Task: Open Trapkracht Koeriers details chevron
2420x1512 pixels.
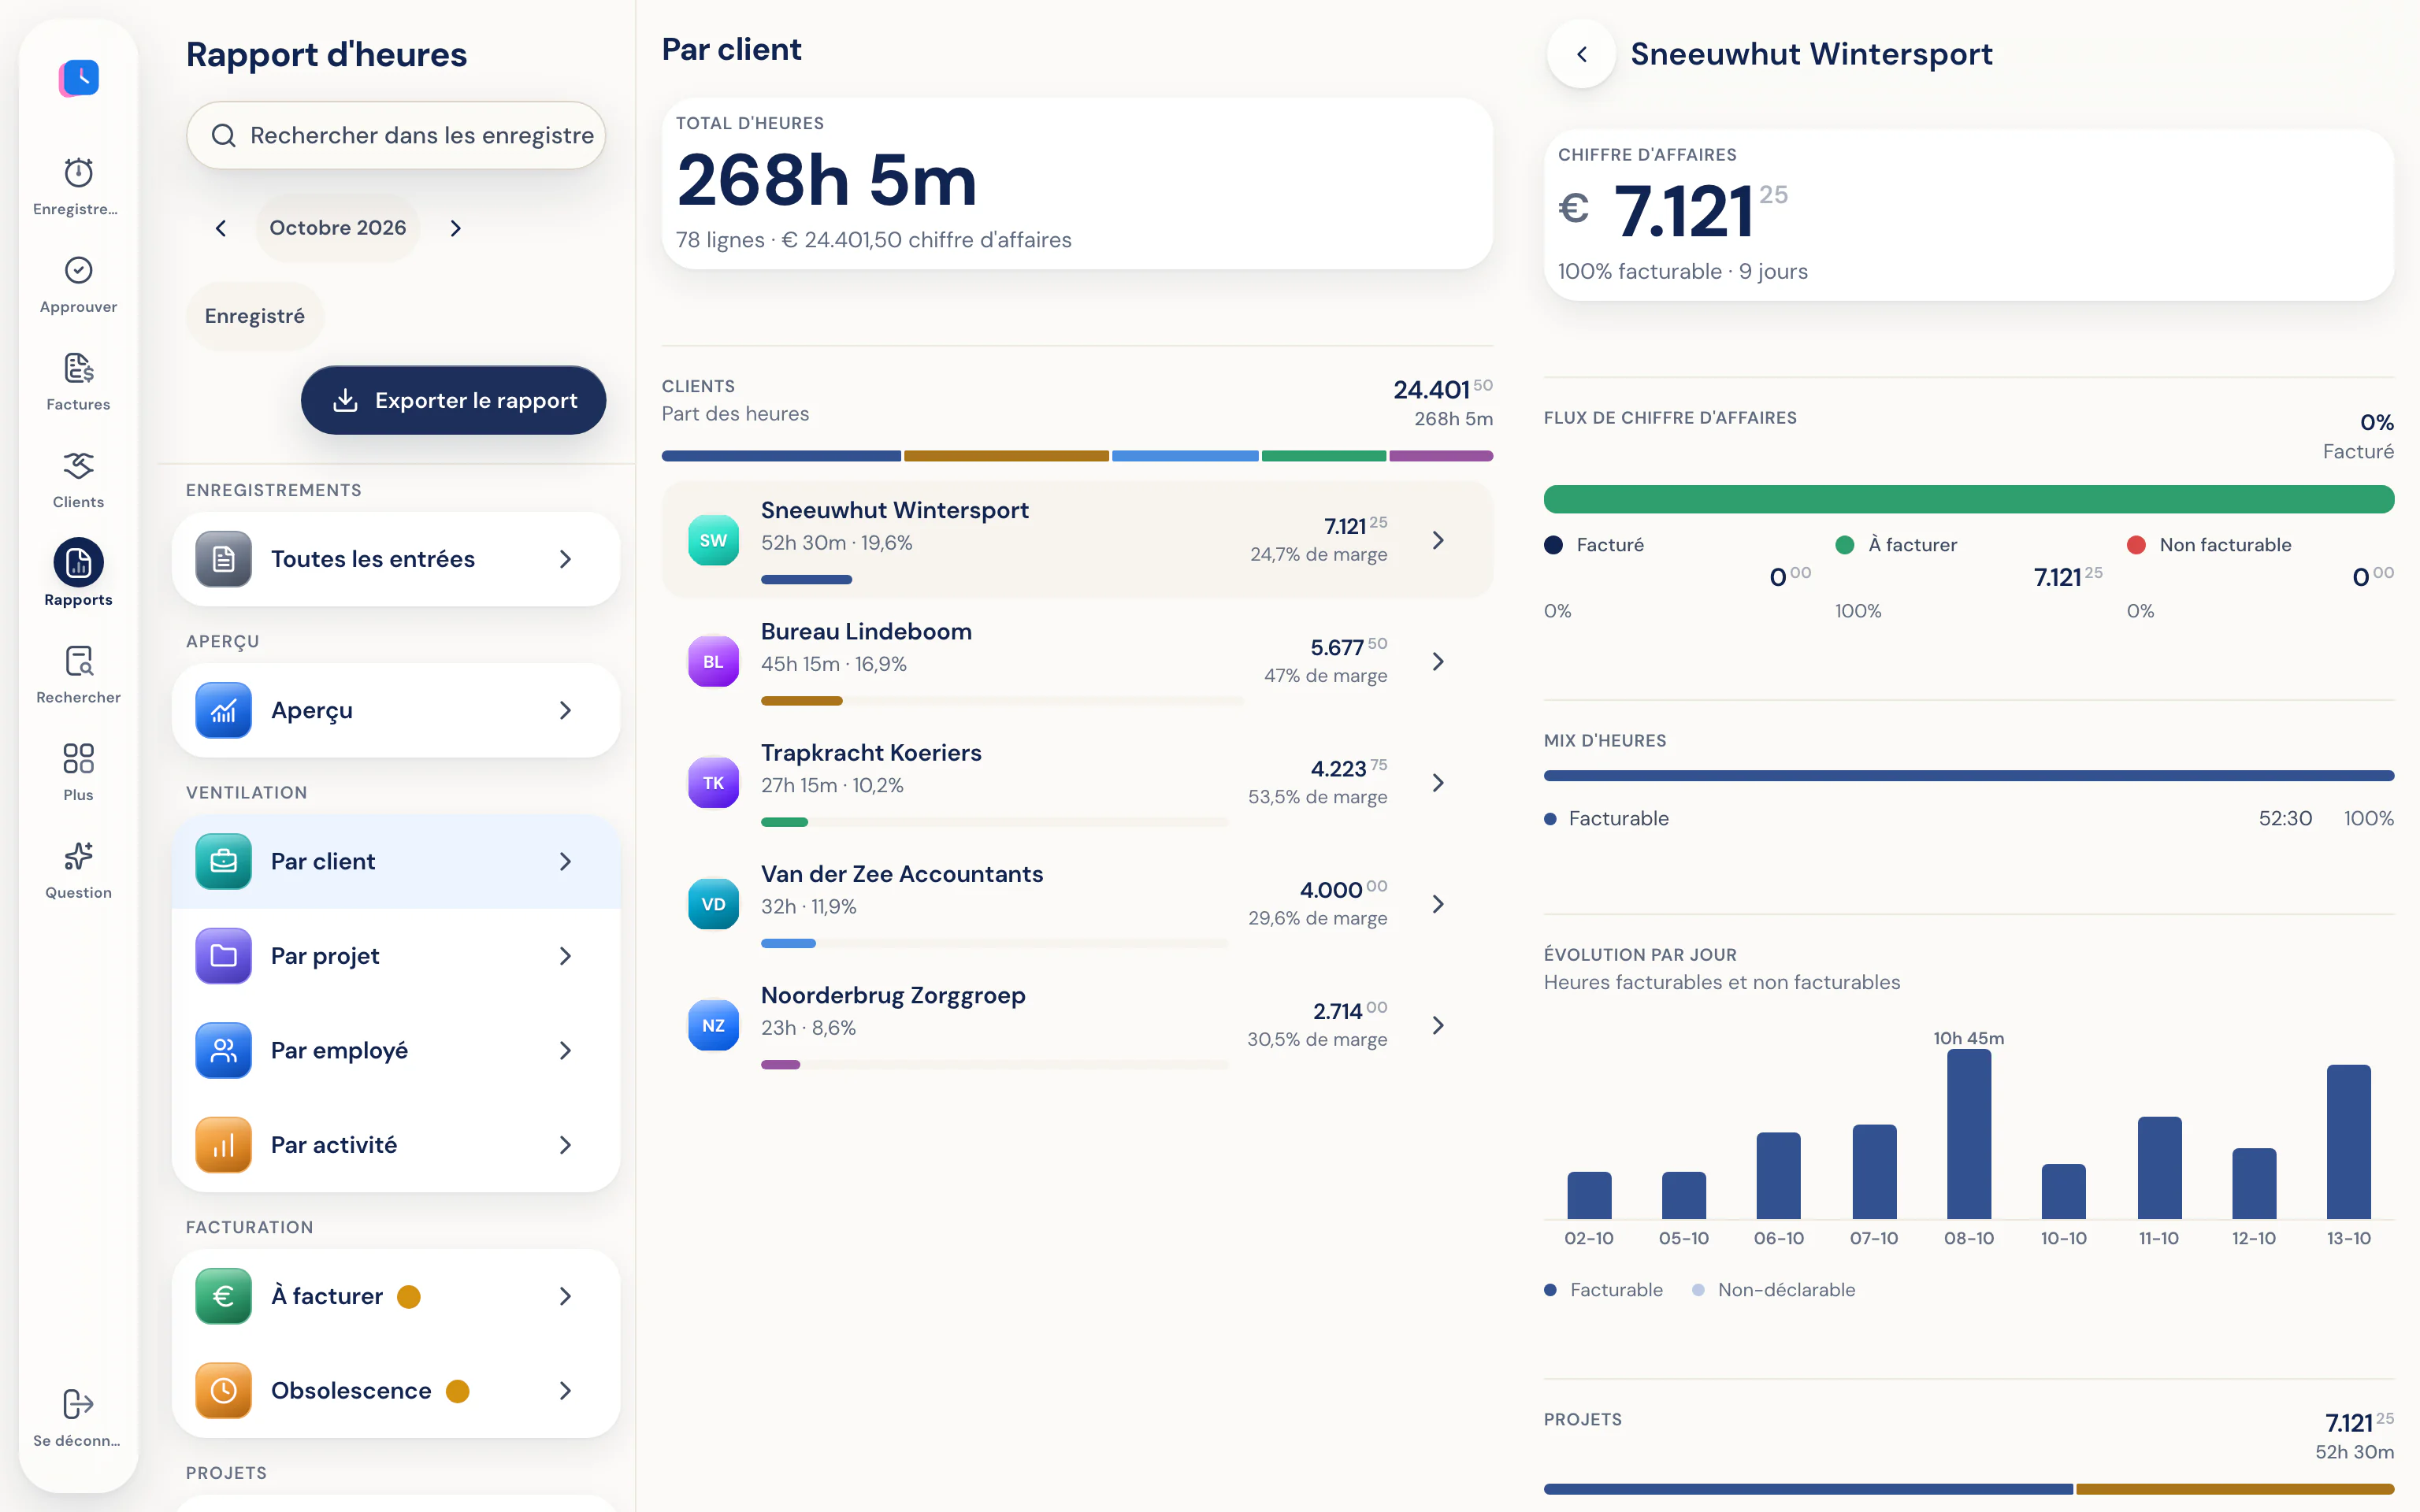Action: point(1438,783)
